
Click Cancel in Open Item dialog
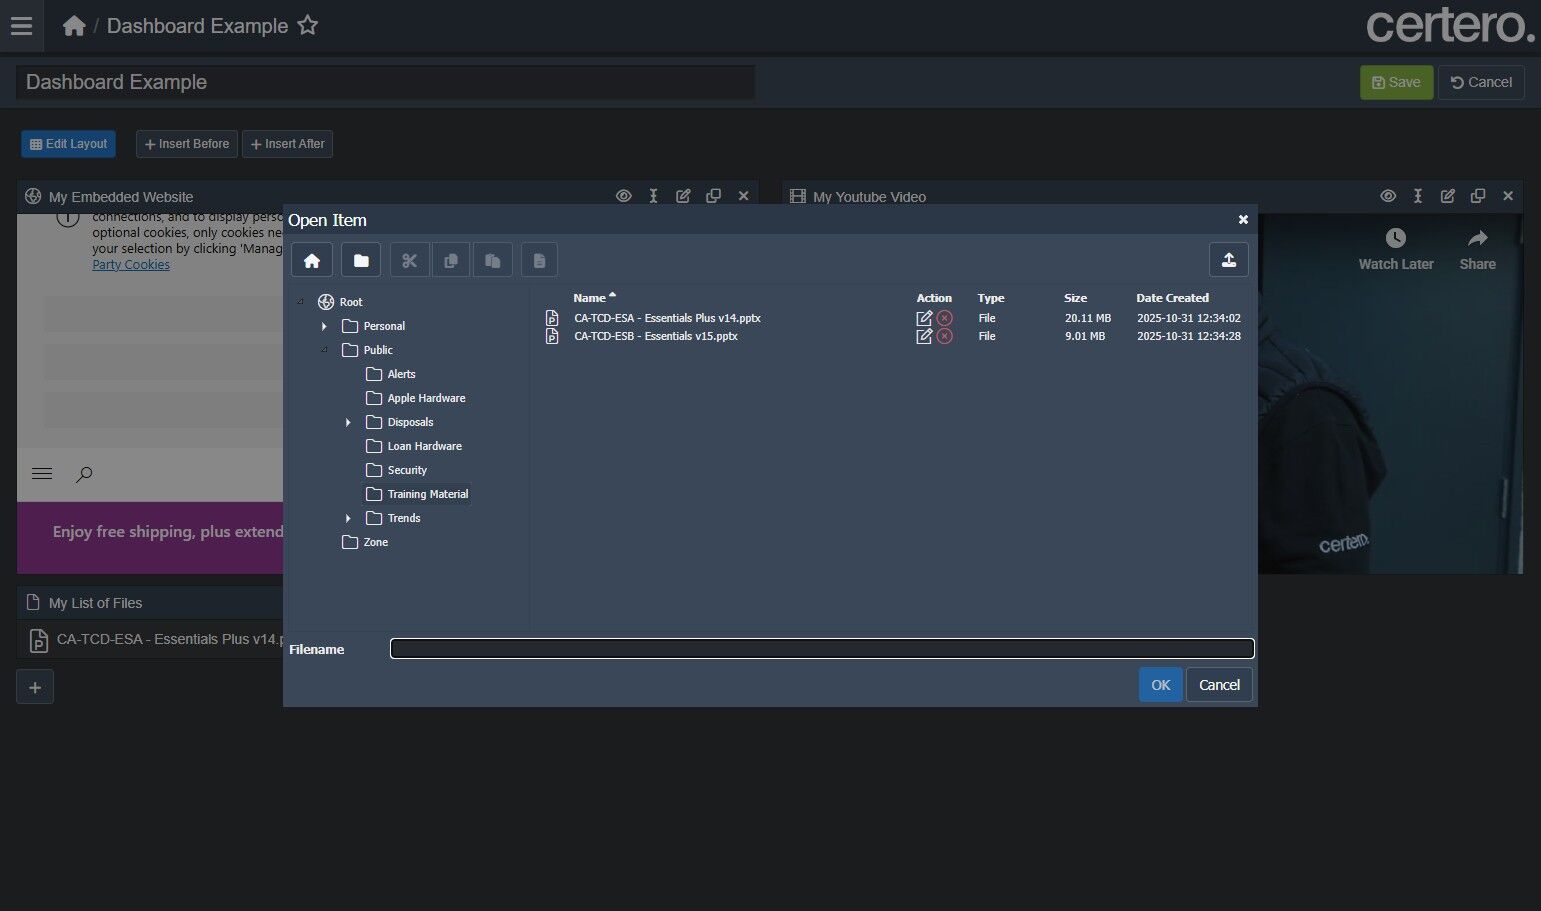[1219, 685]
